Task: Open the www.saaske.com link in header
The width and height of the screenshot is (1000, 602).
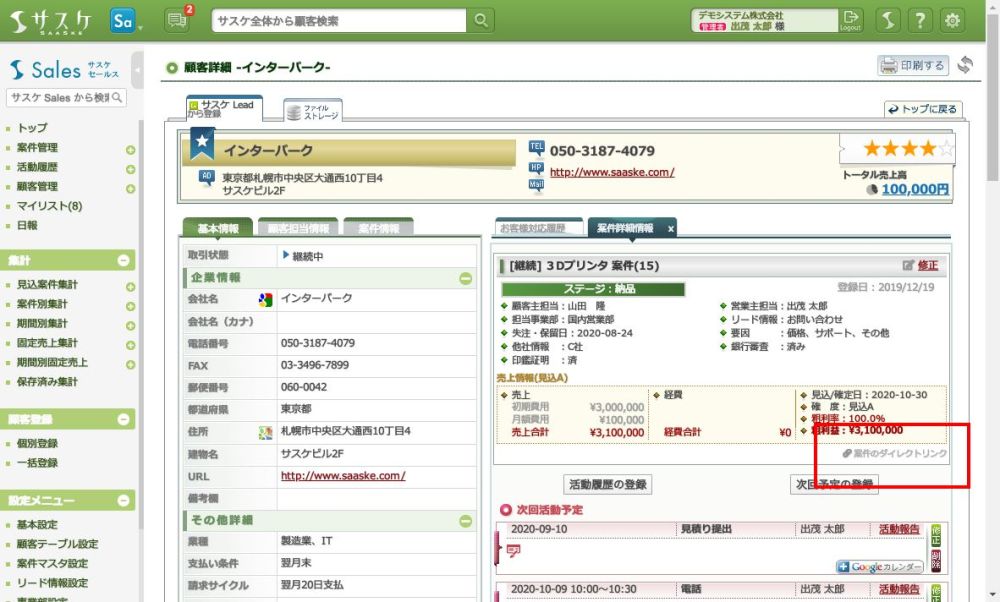Action: (x=611, y=172)
